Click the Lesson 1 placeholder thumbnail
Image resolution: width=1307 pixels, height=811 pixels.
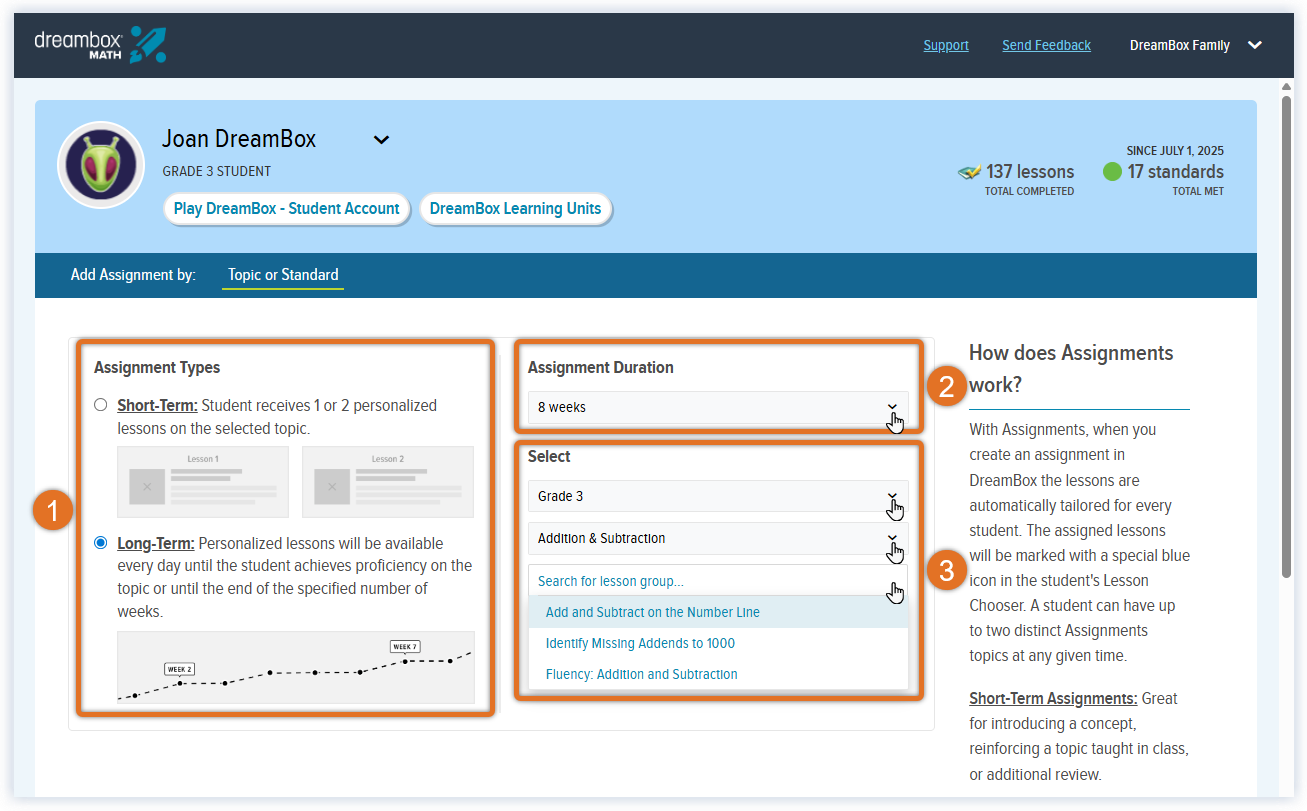coord(203,481)
